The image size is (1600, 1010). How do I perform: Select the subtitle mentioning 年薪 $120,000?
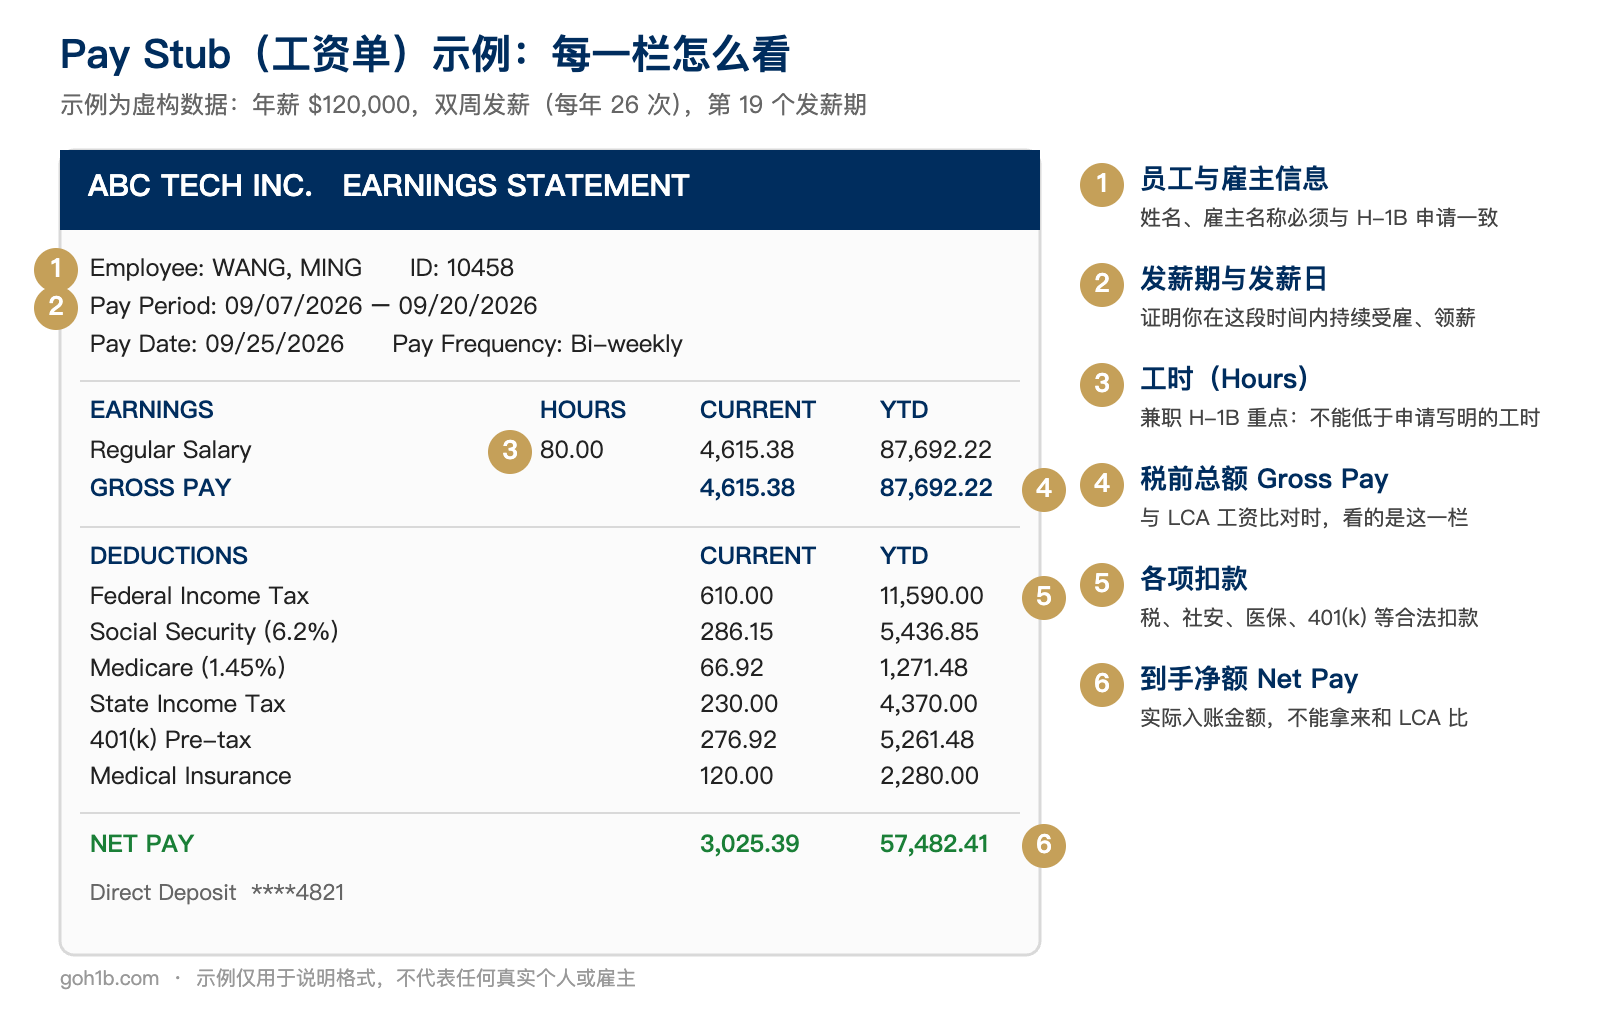click(463, 105)
